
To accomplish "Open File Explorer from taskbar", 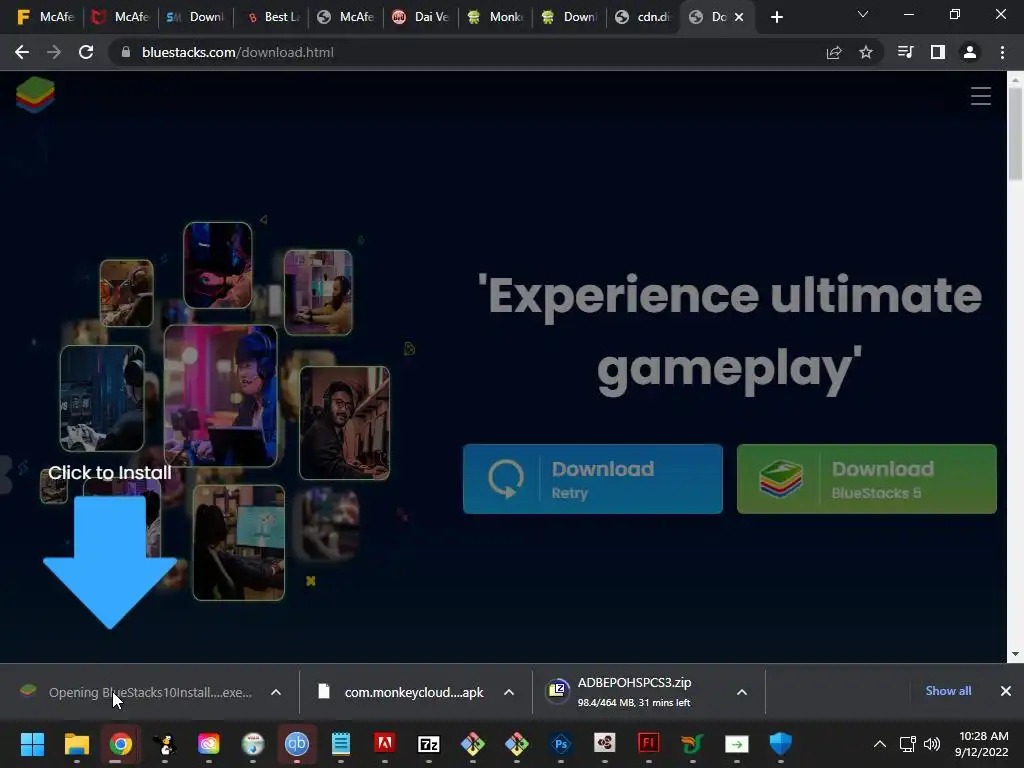I will tap(76, 744).
